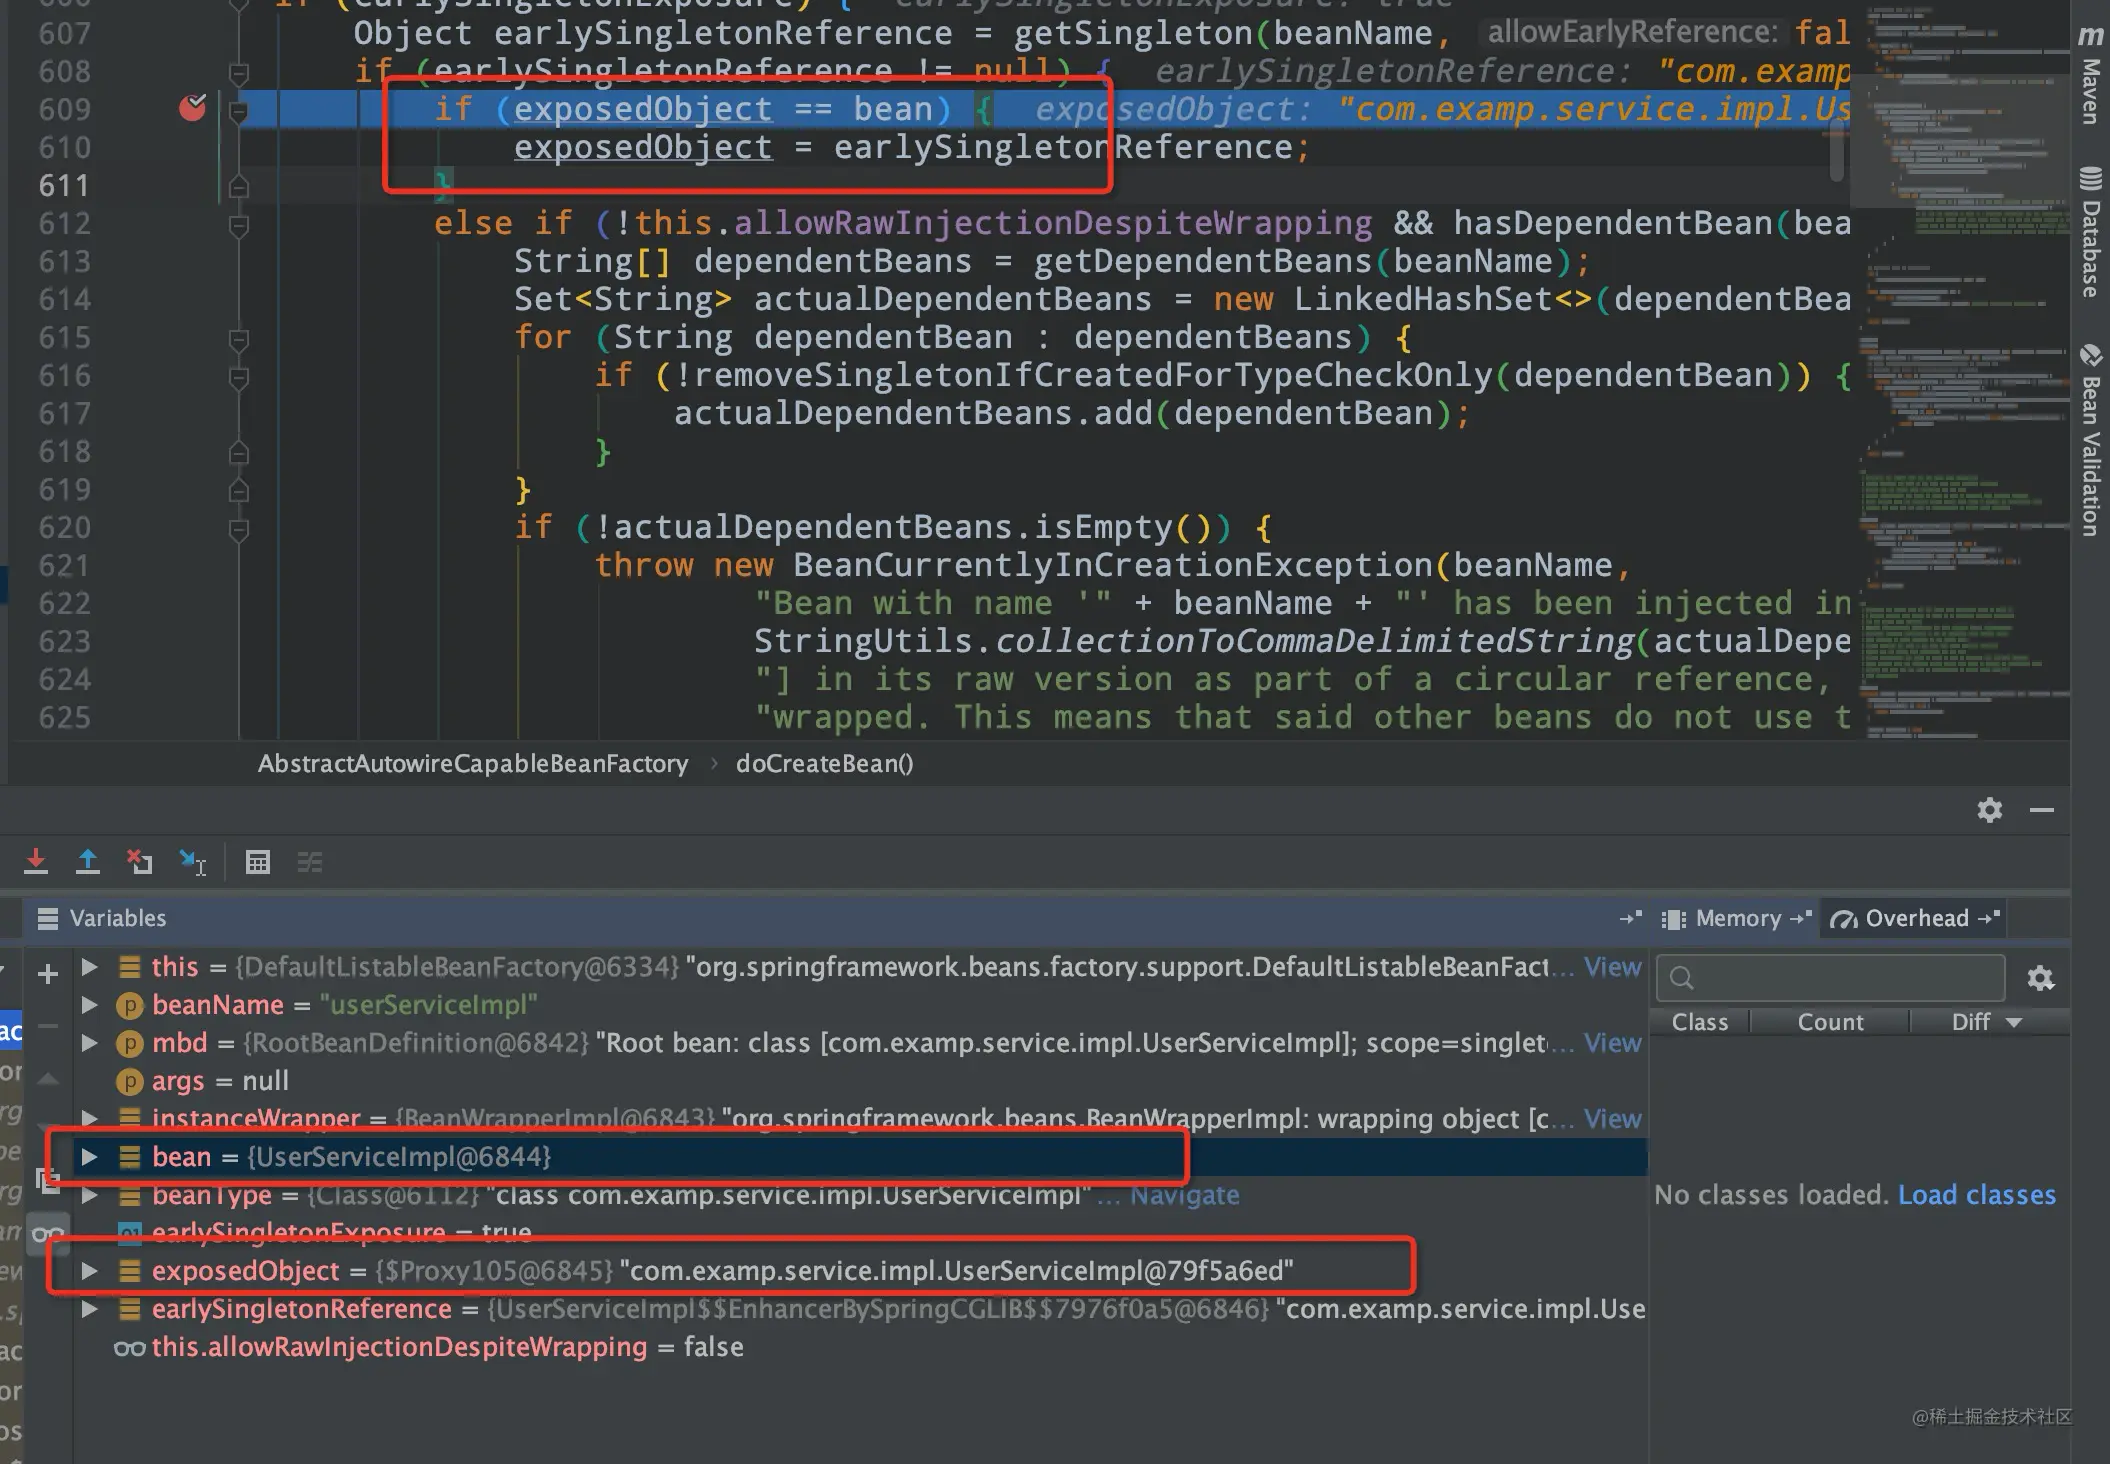Click Navigate link for beanType

pos(1184,1195)
